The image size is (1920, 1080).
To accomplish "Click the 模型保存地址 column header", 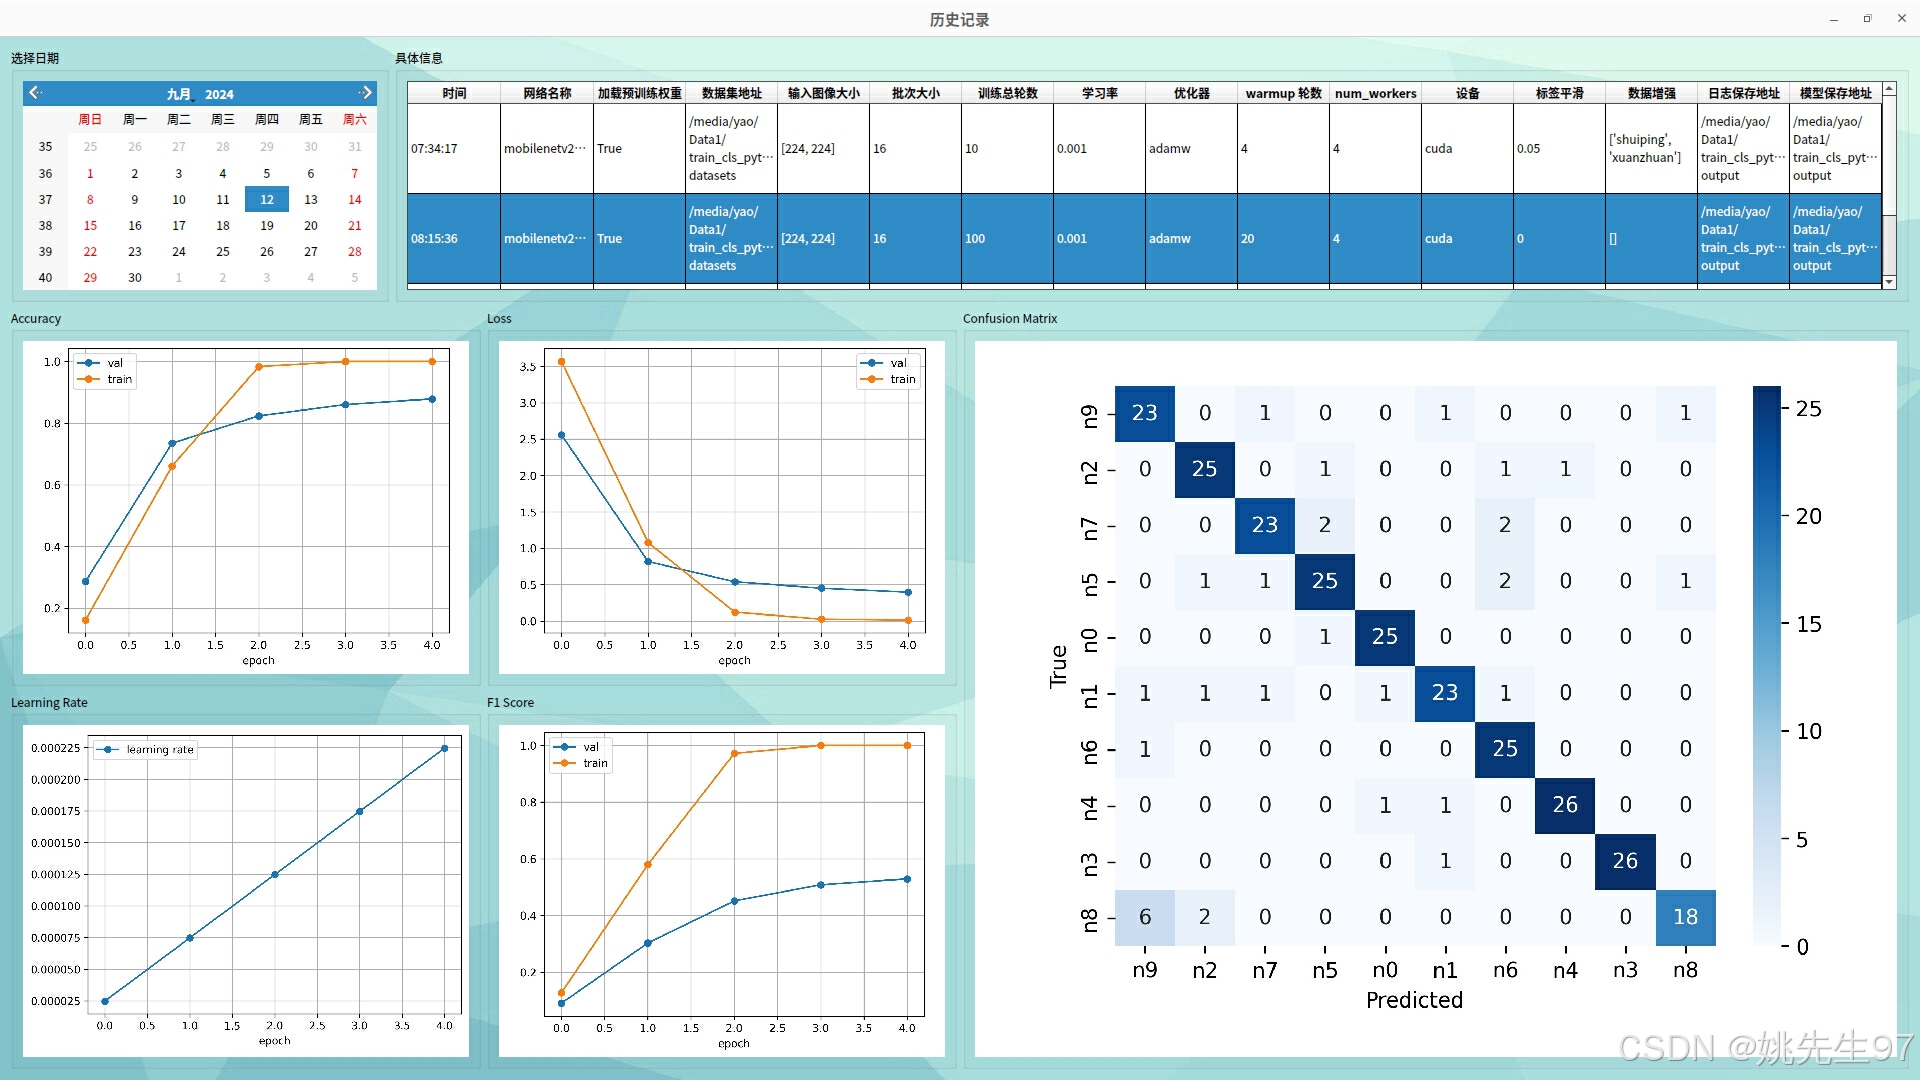I will pyautogui.click(x=1835, y=93).
